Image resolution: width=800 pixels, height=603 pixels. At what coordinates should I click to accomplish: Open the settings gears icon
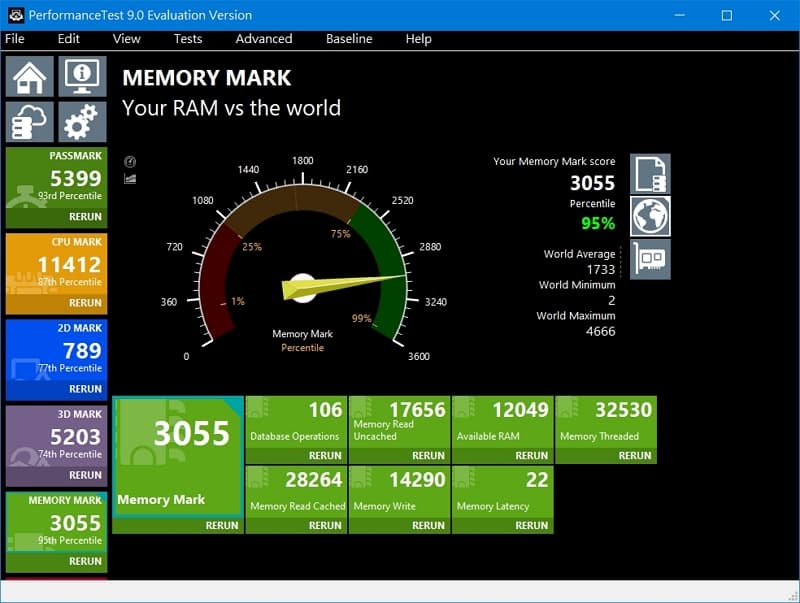click(x=82, y=121)
